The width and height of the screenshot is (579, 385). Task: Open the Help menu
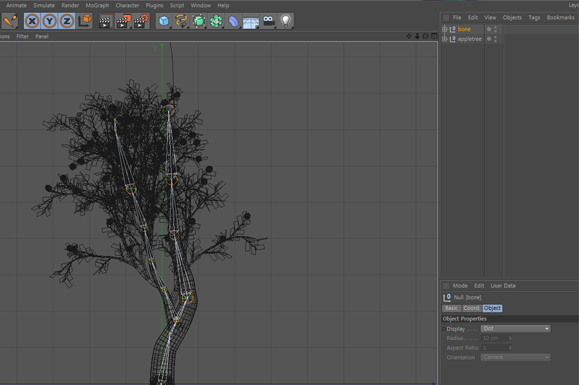(x=223, y=5)
